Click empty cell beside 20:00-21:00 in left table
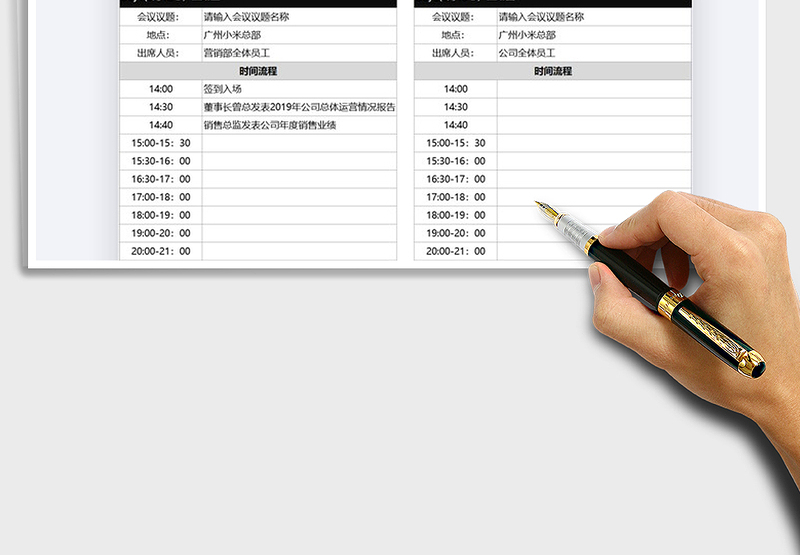The width and height of the screenshot is (800, 555). click(299, 251)
